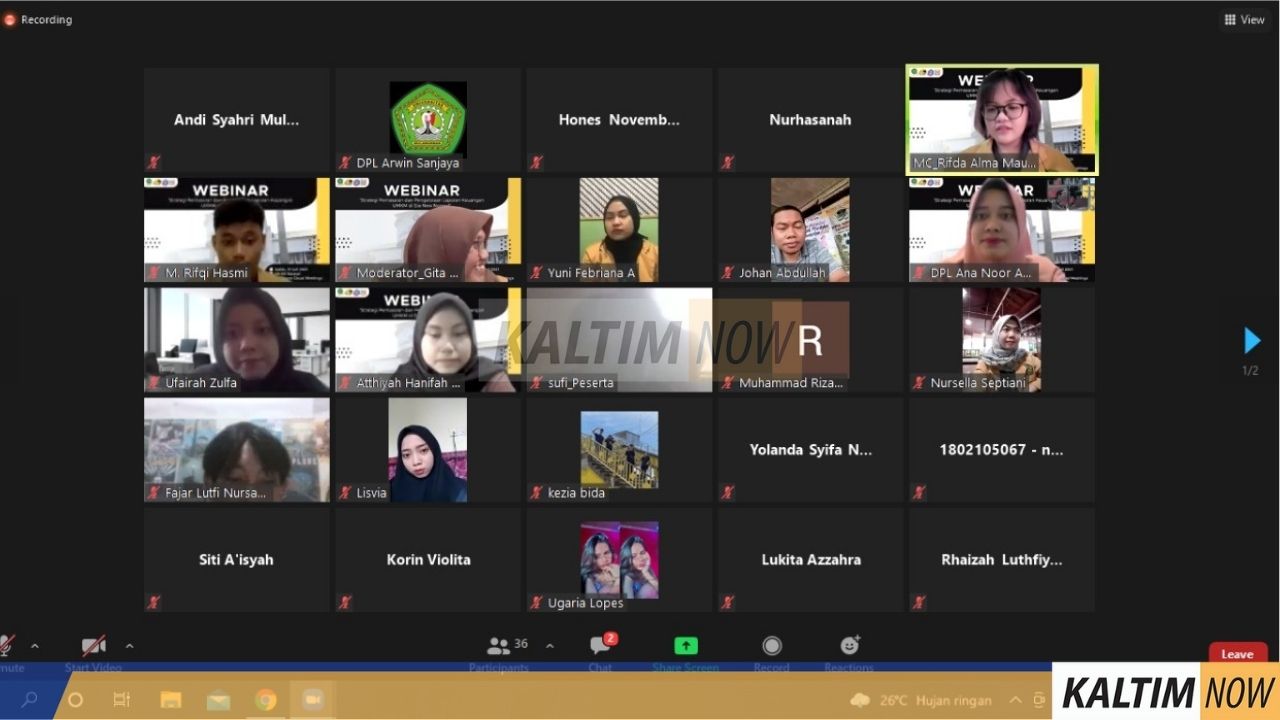Click the Windows taskbar search icon
Viewport: 1280px width, 720px height.
pos(29,700)
